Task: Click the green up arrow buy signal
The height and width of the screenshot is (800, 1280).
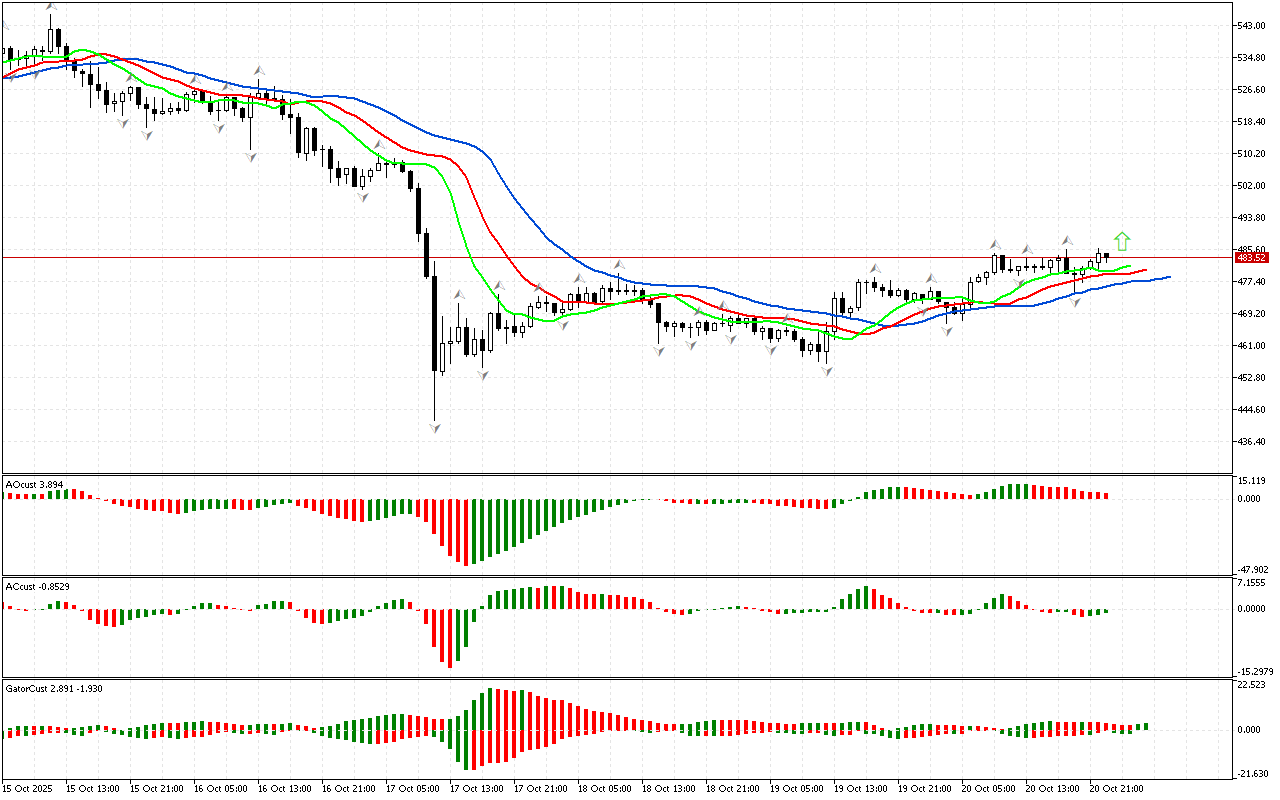Action: coord(1122,241)
